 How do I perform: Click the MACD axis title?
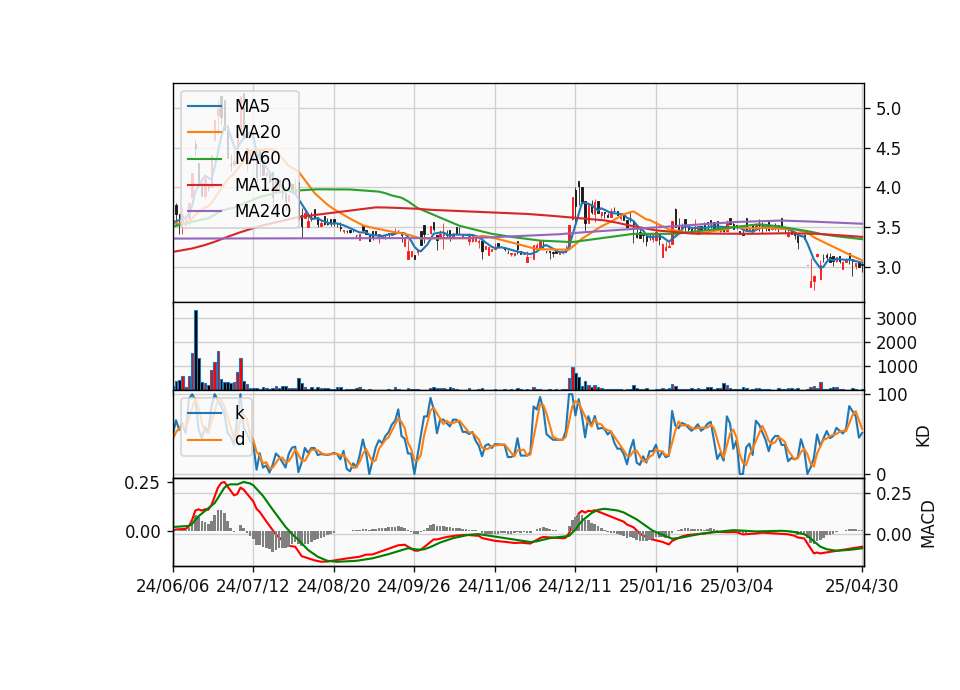click(x=928, y=525)
